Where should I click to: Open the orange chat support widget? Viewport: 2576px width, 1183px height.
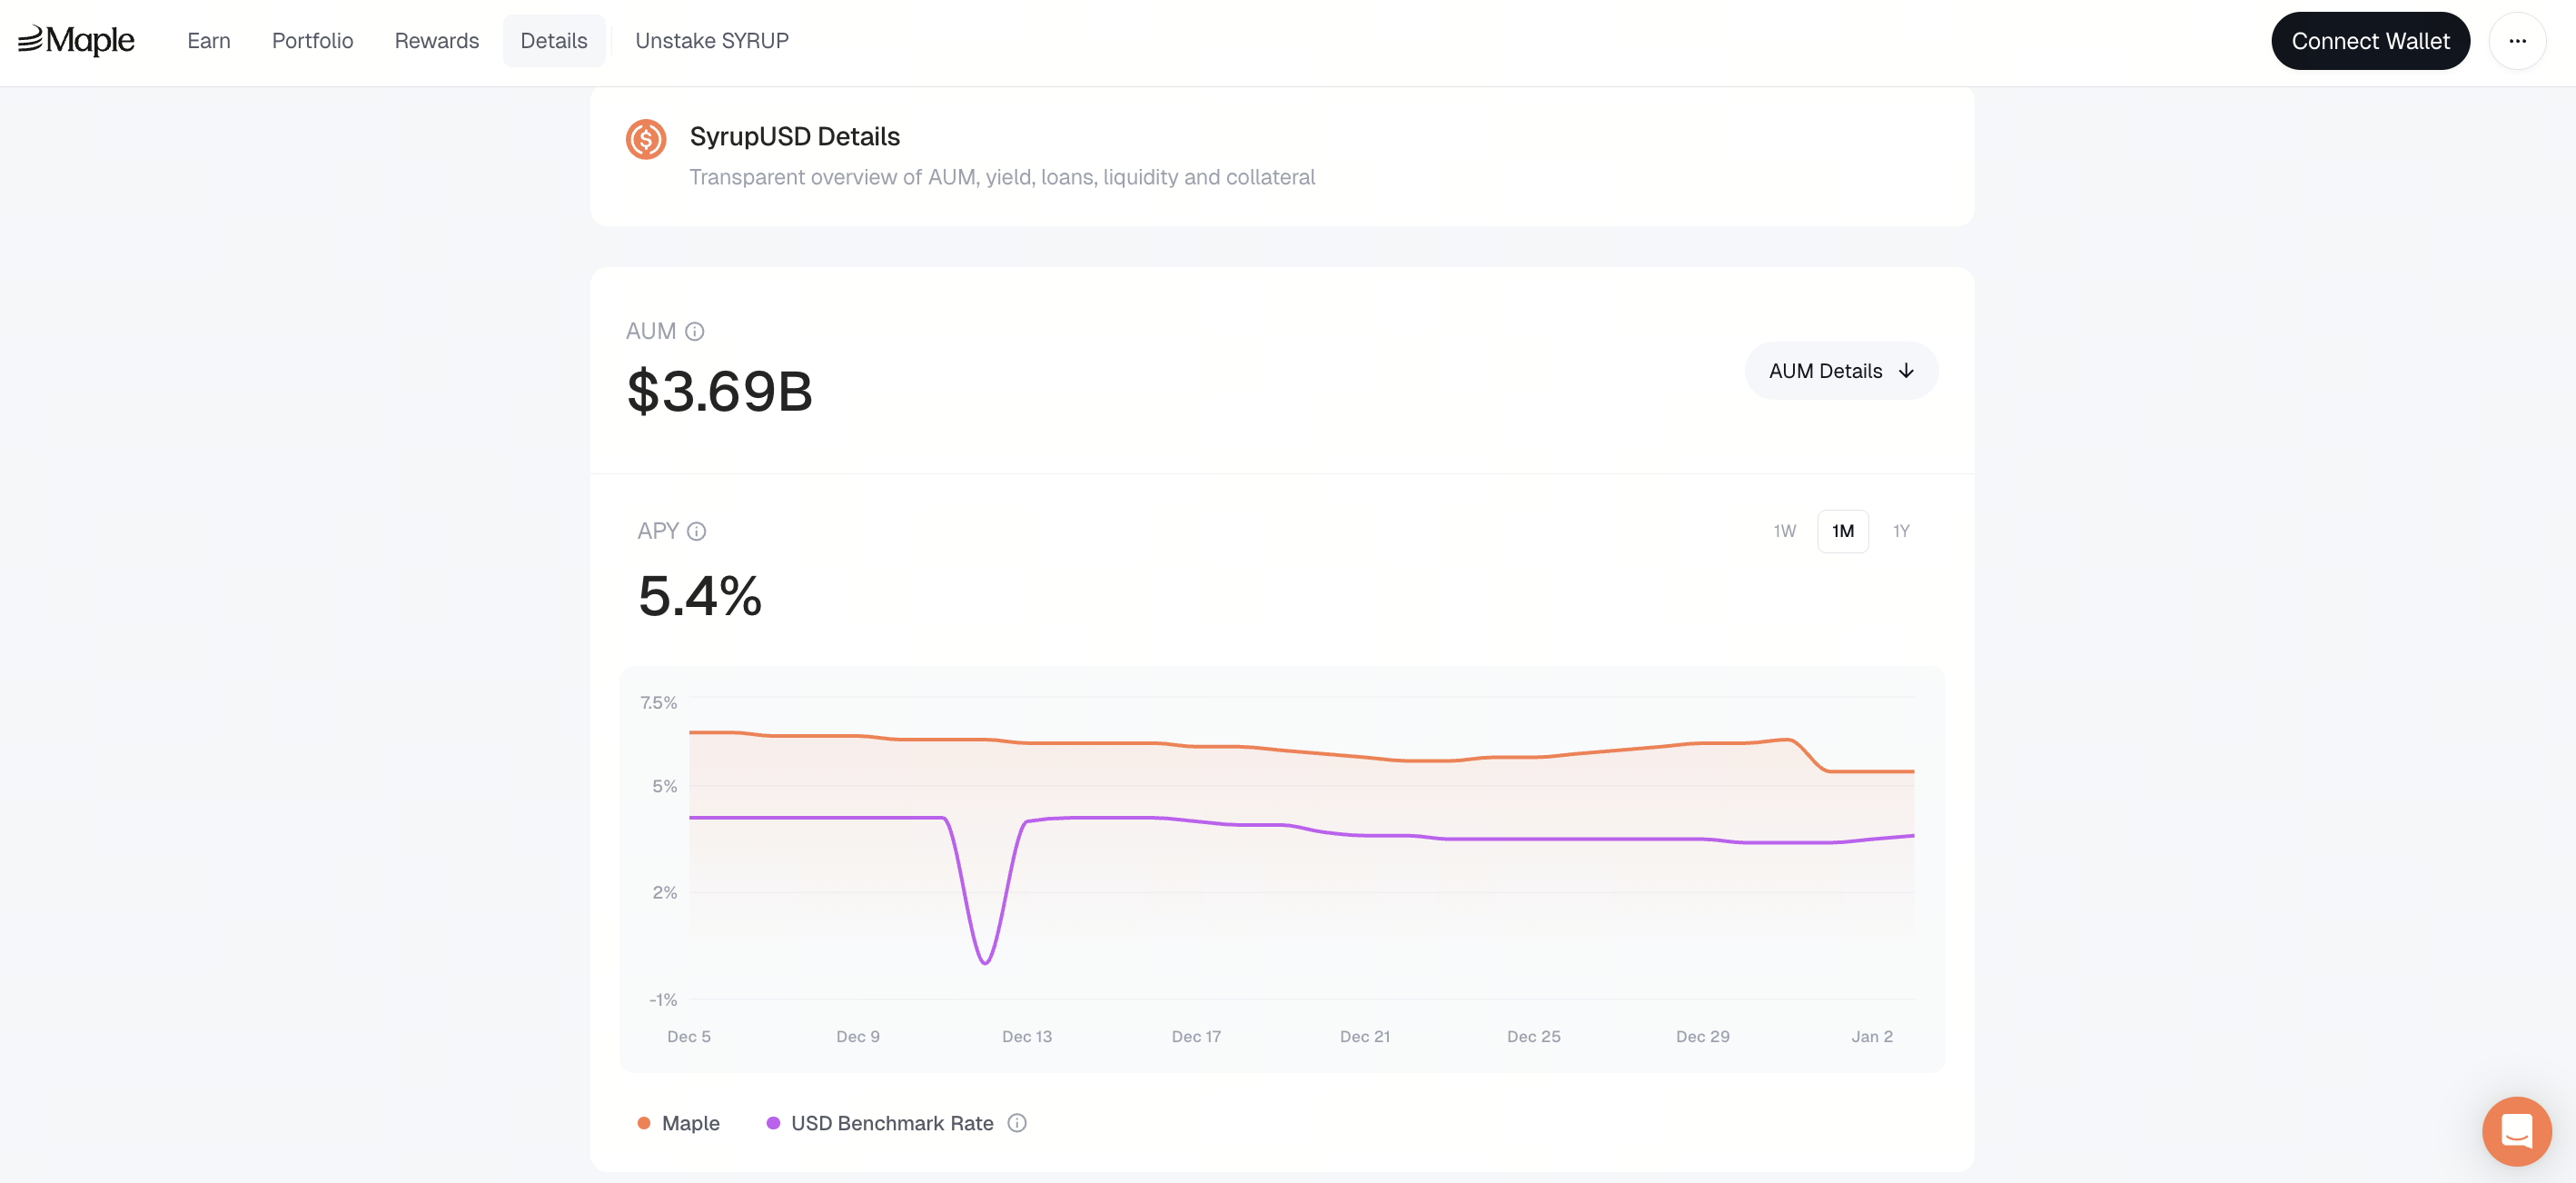[2516, 1130]
